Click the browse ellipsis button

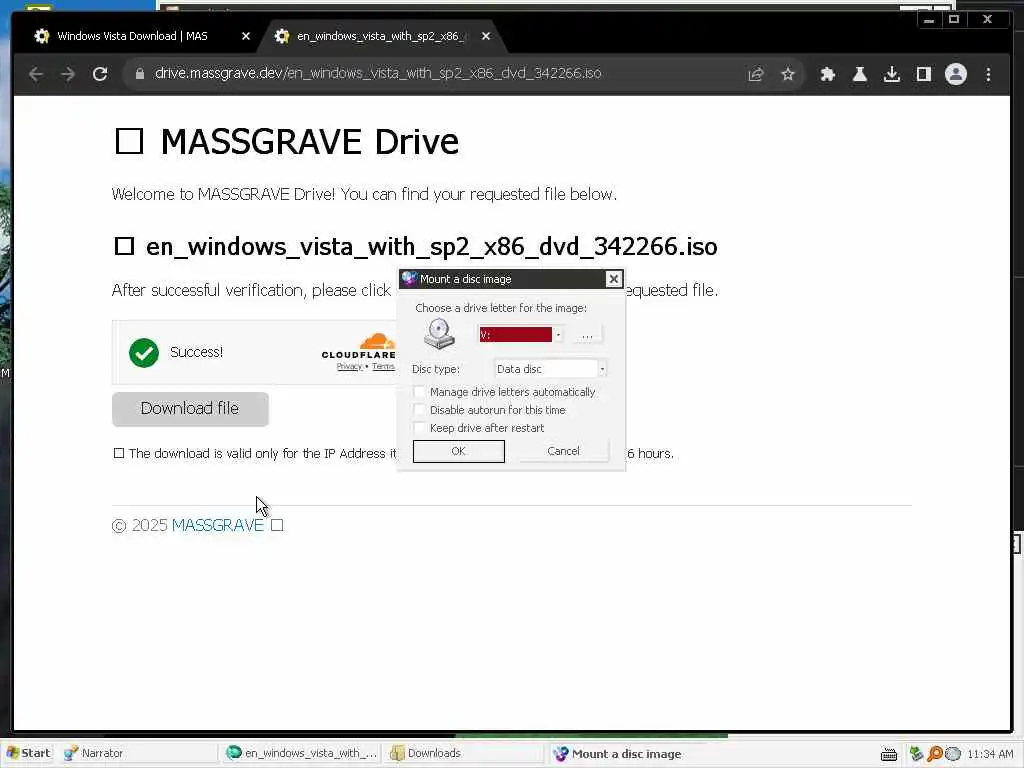586,334
